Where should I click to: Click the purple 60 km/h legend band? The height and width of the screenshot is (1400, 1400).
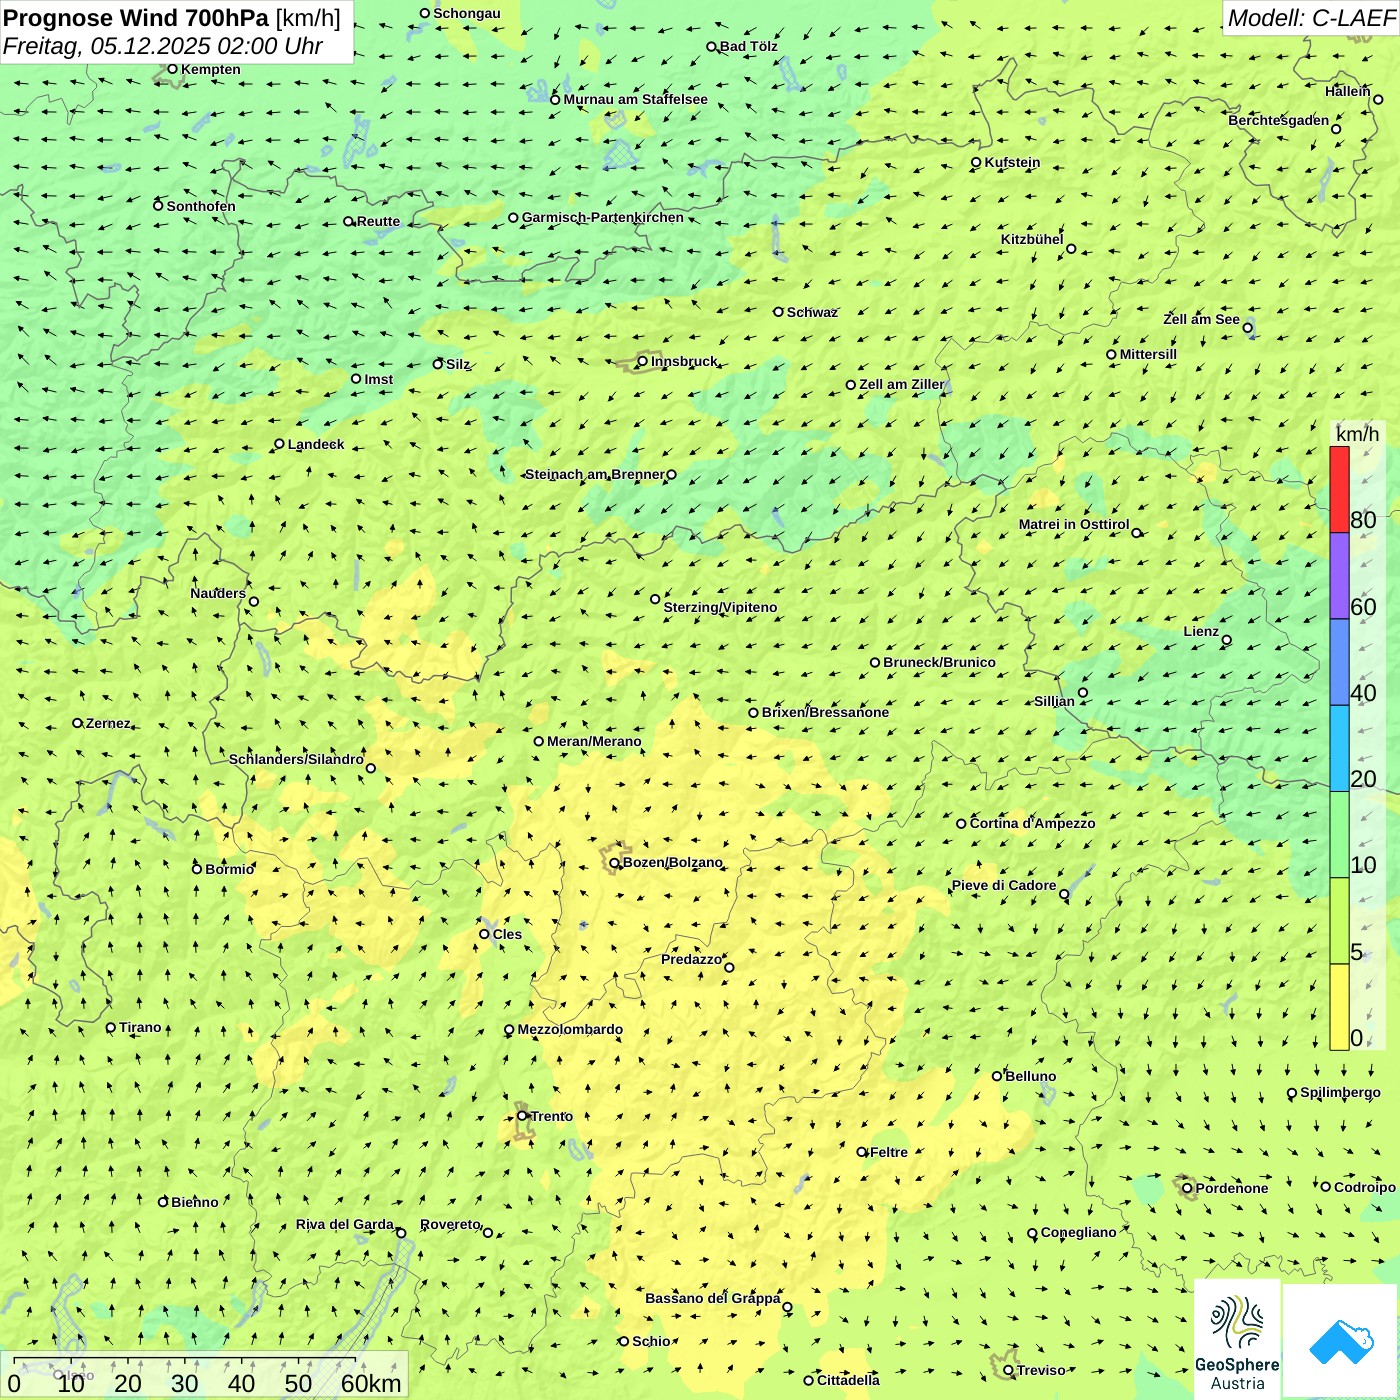1339,576
